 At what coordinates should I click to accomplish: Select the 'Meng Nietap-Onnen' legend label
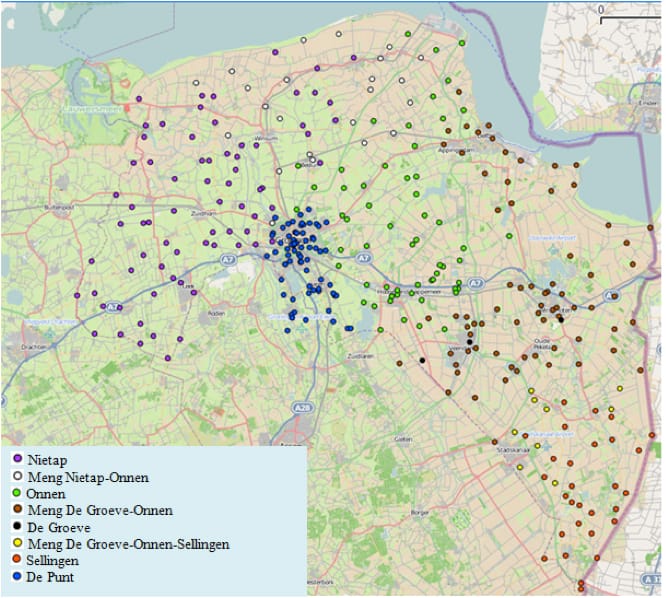tap(88, 477)
